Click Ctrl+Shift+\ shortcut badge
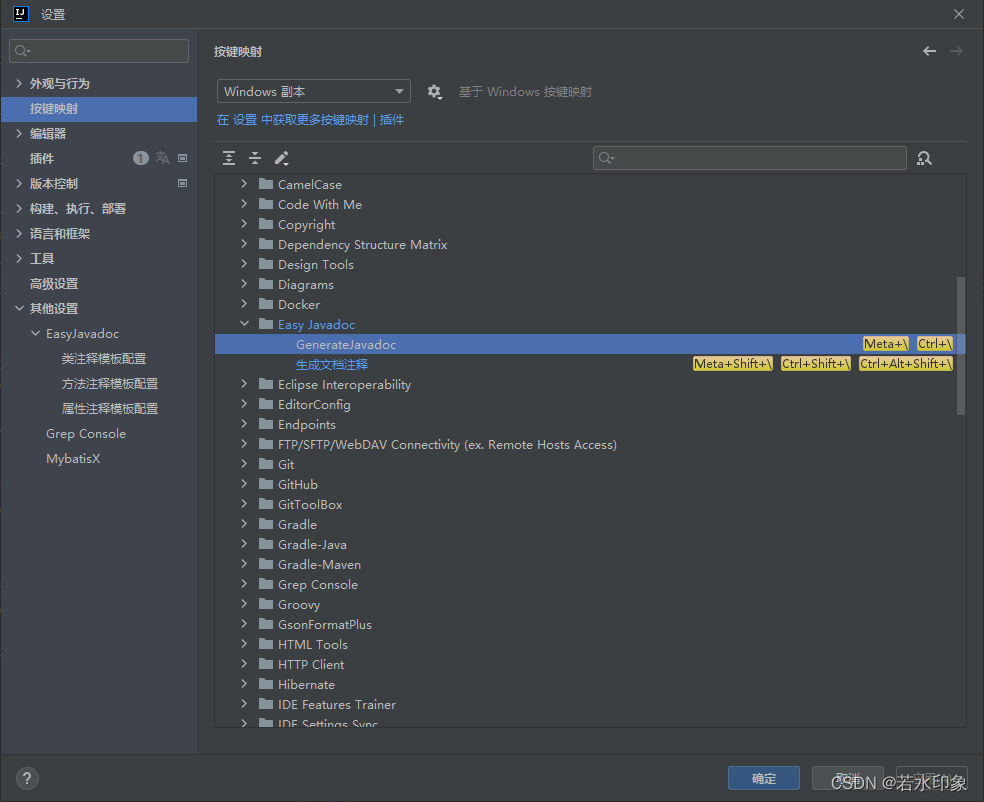 pos(816,363)
